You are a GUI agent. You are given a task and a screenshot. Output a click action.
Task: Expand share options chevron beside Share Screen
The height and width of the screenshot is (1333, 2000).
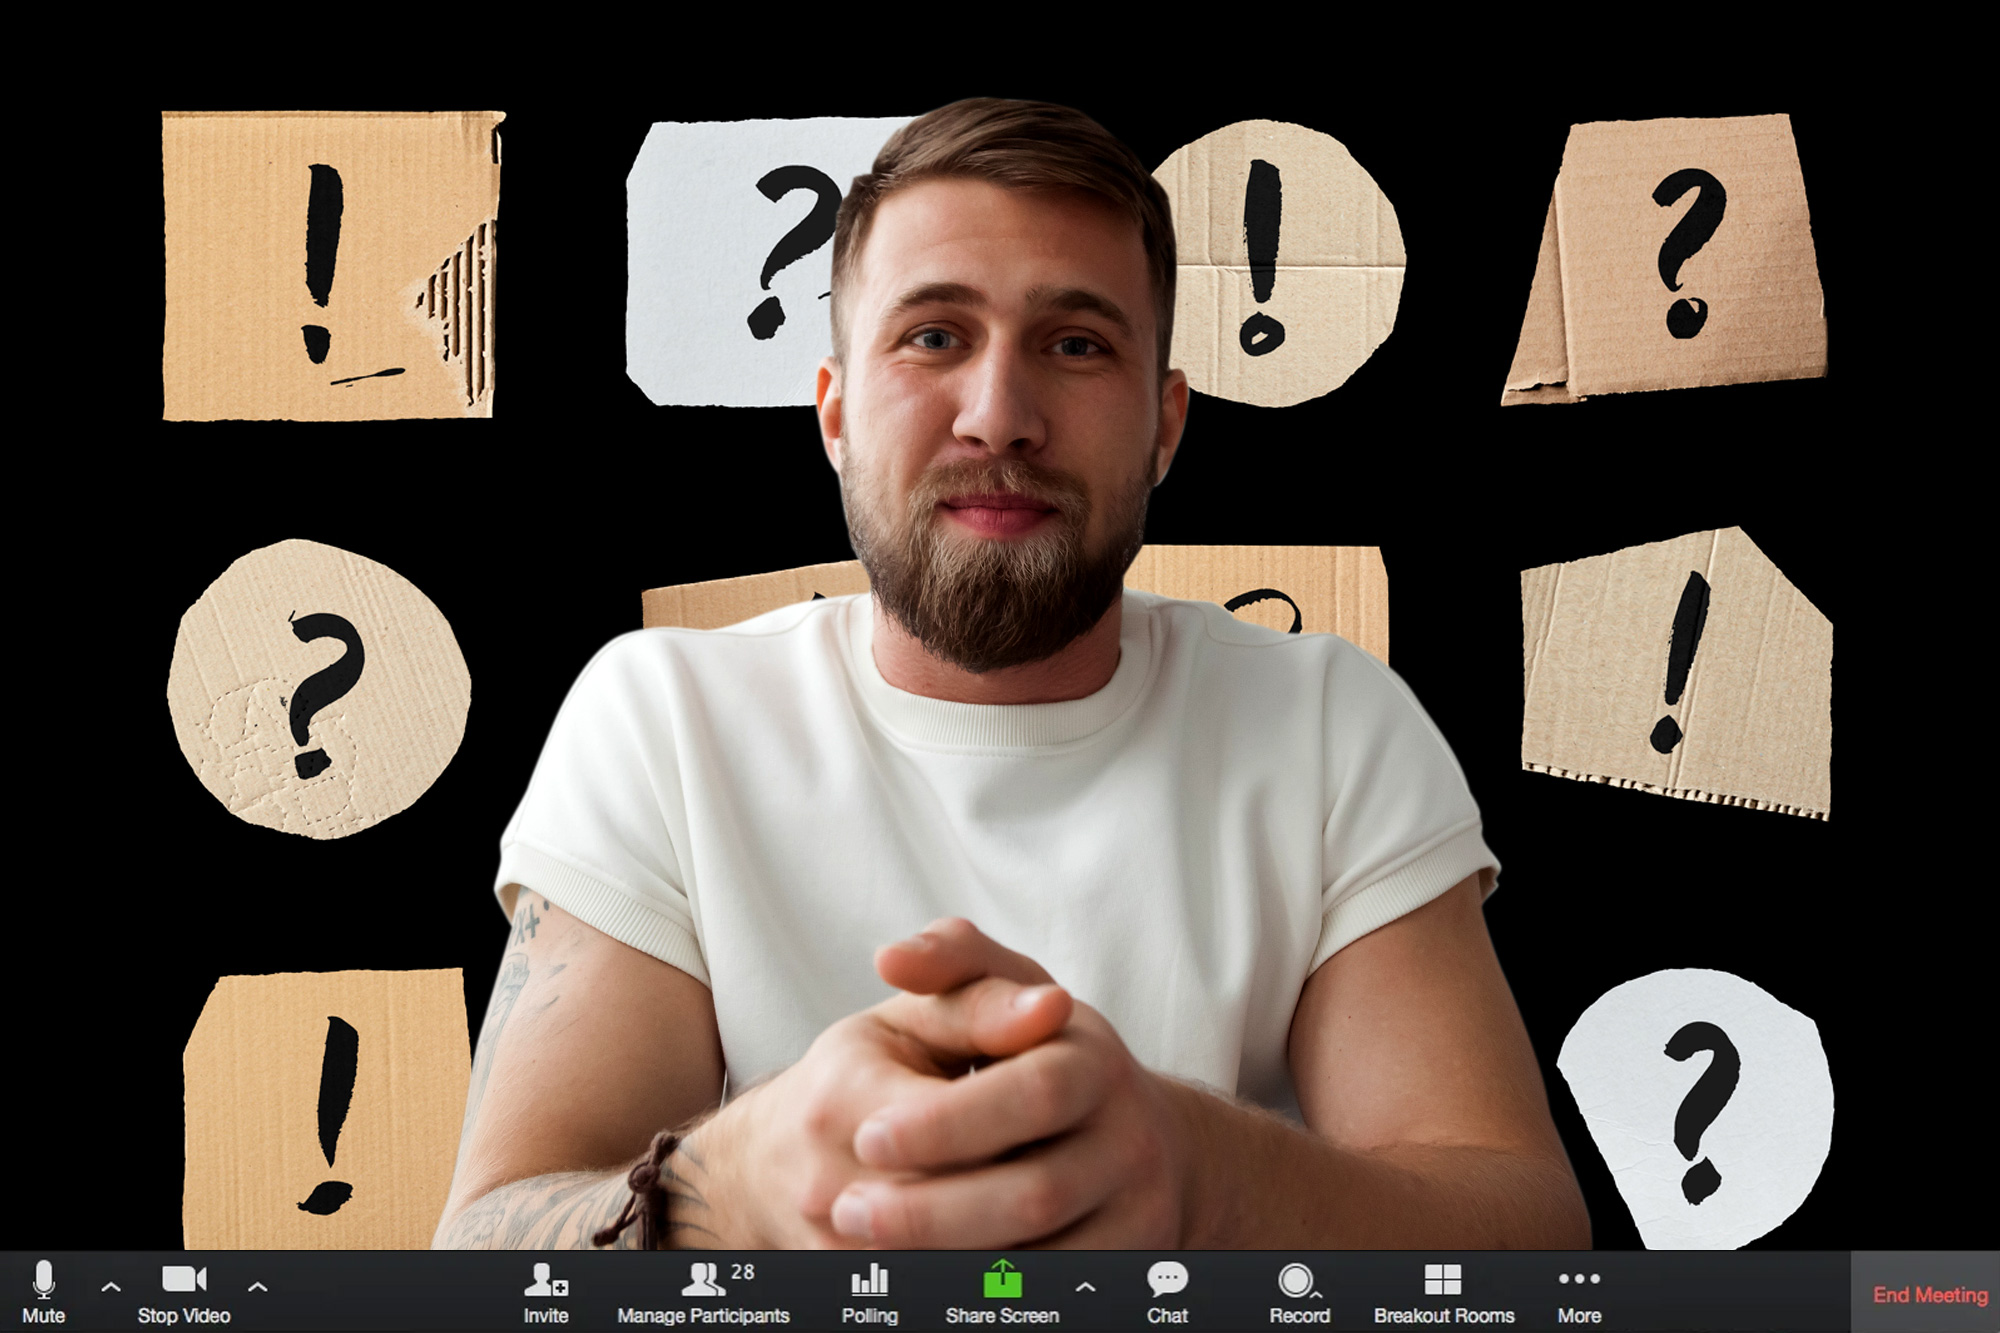(1085, 1288)
